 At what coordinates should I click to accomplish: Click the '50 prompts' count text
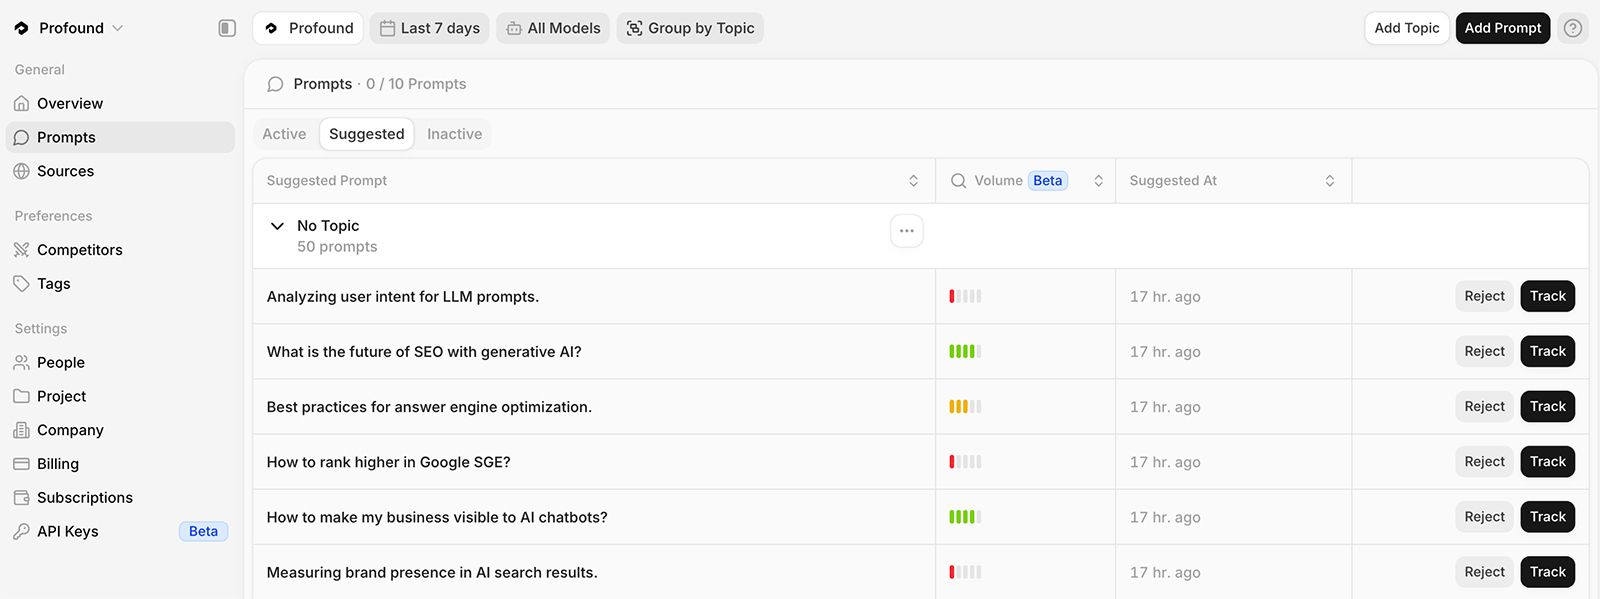[337, 247]
